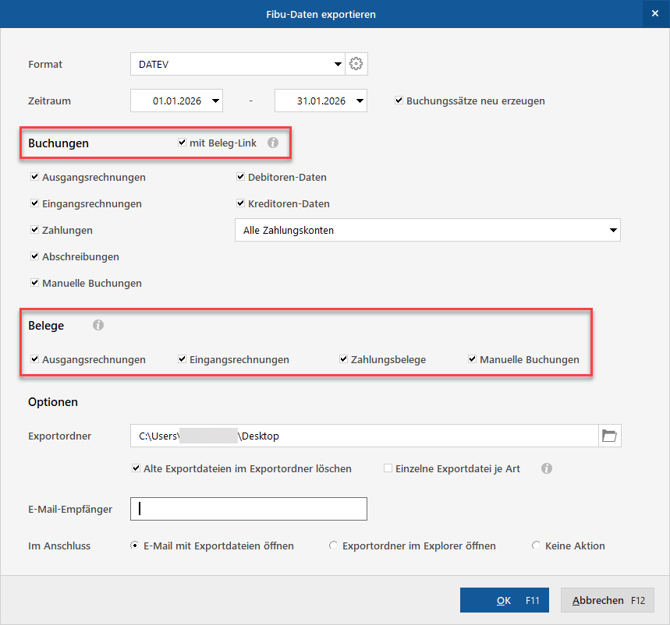This screenshot has height=625, width=670.
Task: Click info icon next to mit Beleg-Link
Action: pos(273,143)
